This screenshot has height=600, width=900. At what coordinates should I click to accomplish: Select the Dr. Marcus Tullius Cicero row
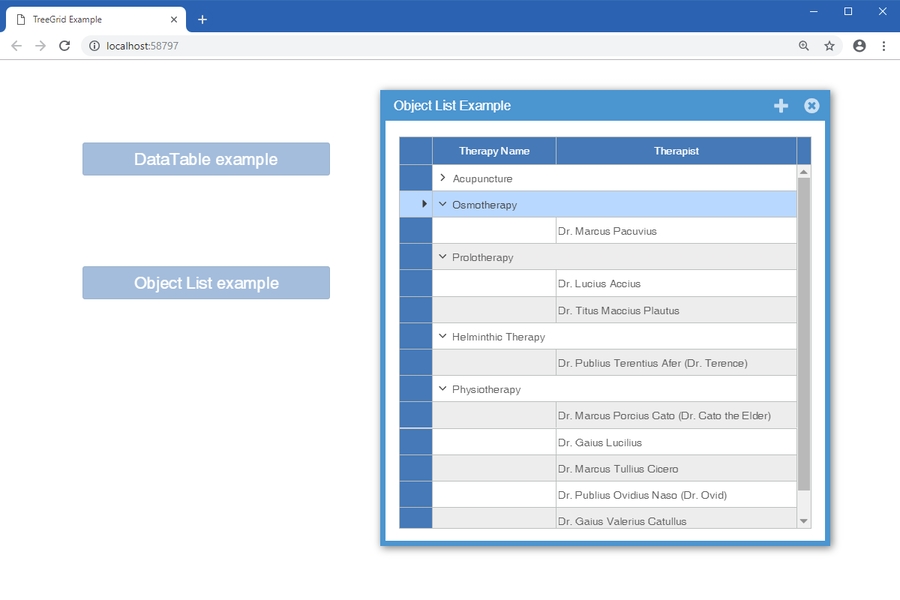[x=618, y=469]
